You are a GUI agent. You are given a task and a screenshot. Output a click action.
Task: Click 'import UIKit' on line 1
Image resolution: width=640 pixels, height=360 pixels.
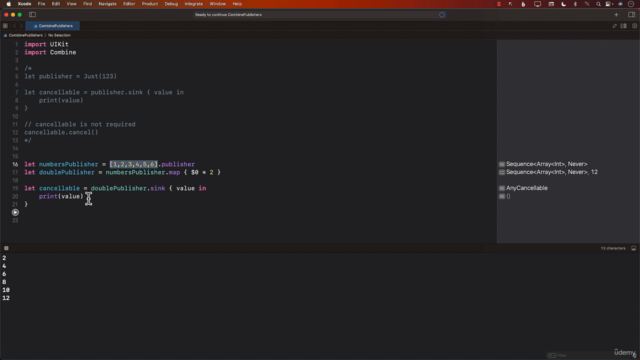pos(46,44)
